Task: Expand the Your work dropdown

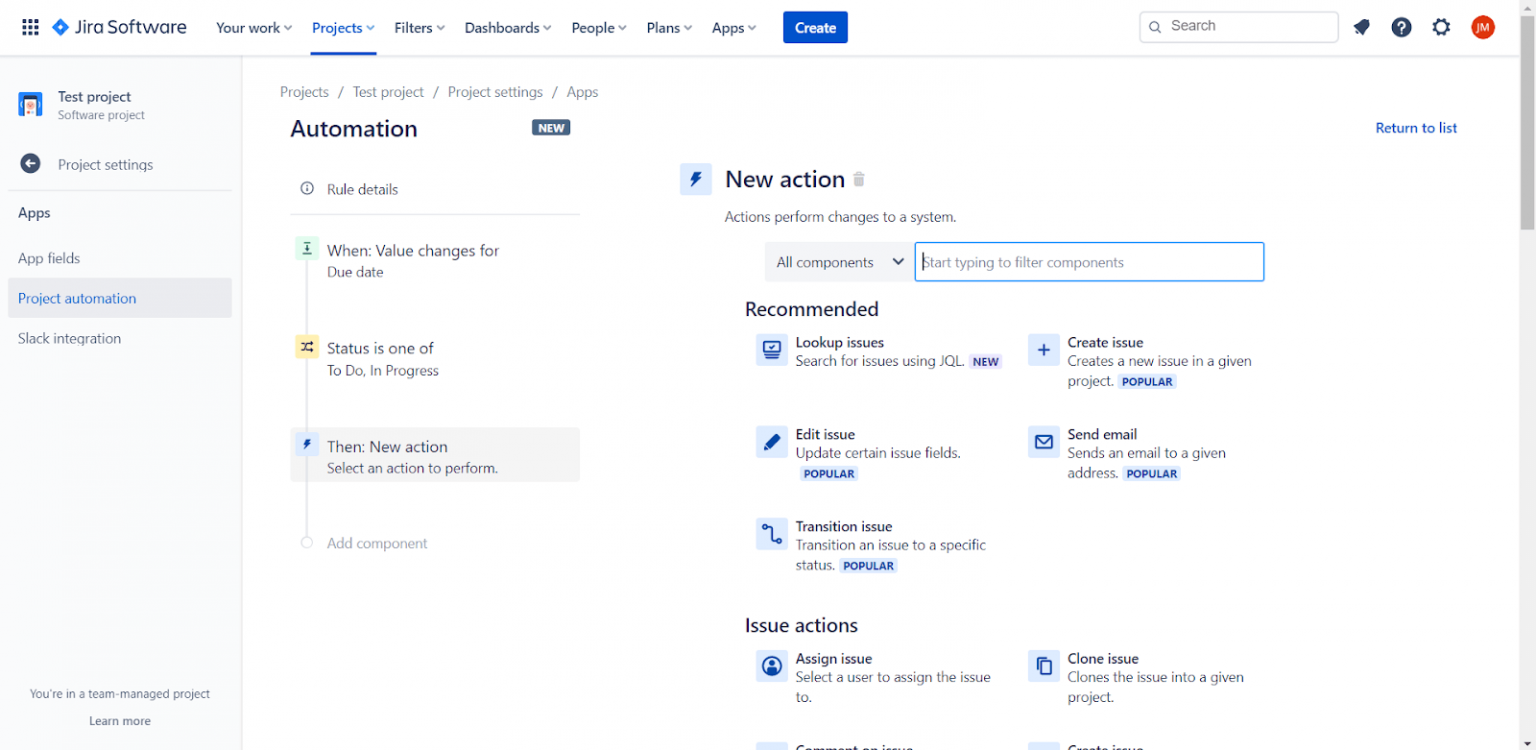Action: pos(253,28)
